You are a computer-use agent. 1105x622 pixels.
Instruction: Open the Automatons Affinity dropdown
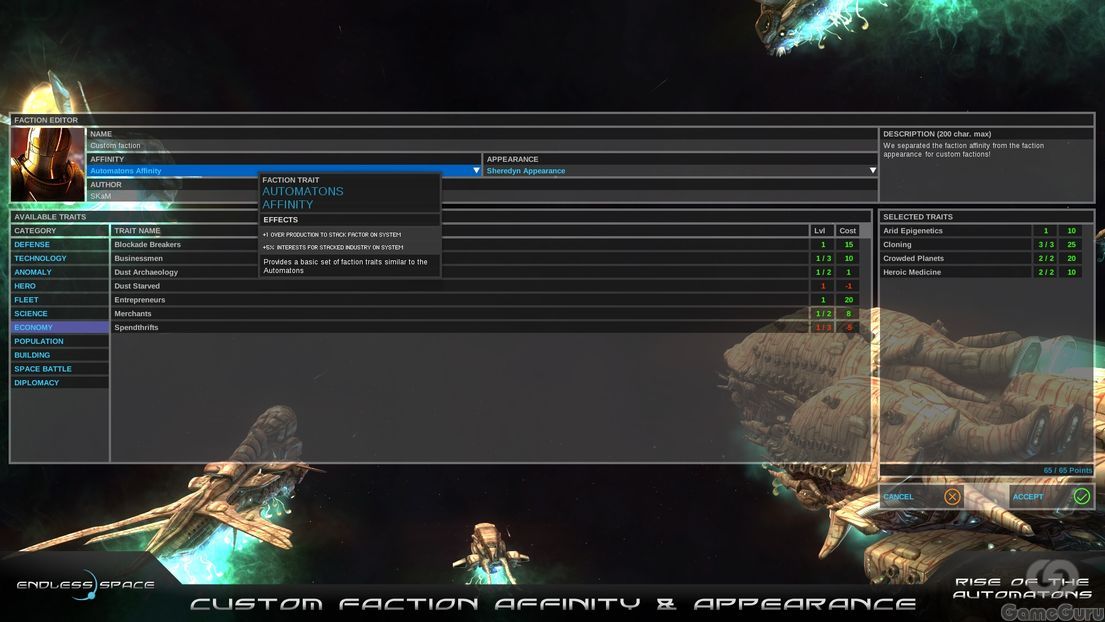[284, 170]
